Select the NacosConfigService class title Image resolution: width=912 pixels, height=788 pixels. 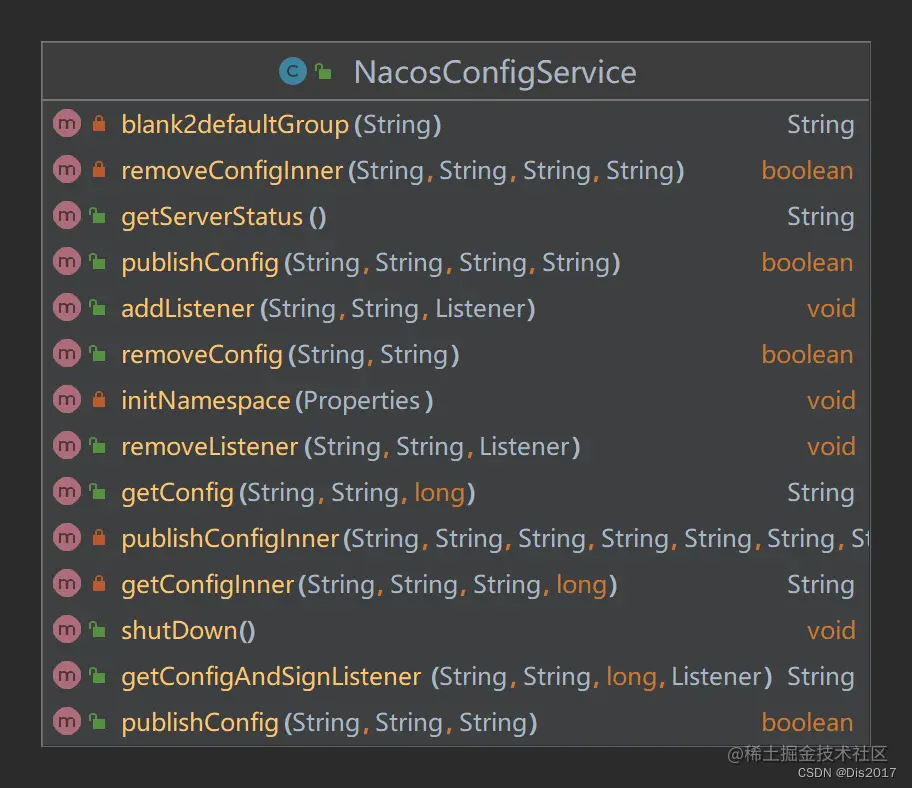click(495, 72)
